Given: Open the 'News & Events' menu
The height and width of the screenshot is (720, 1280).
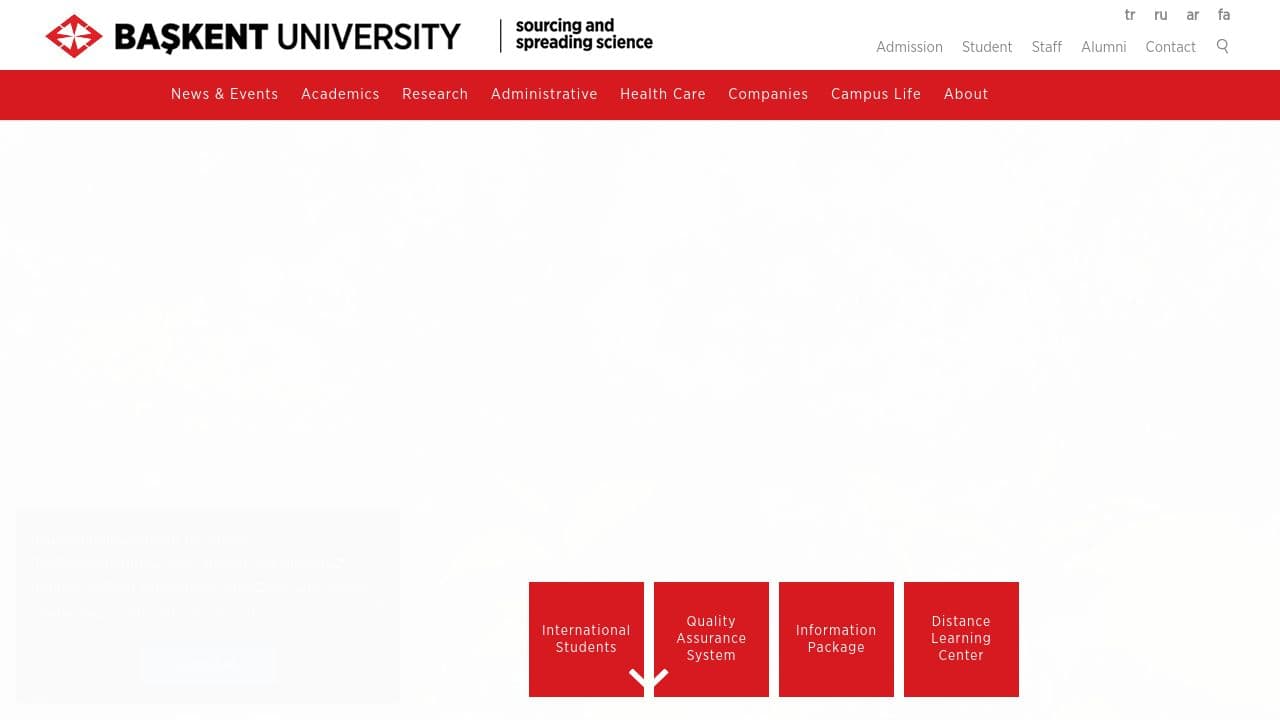Looking at the screenshot, I should [x=224, y=94].
